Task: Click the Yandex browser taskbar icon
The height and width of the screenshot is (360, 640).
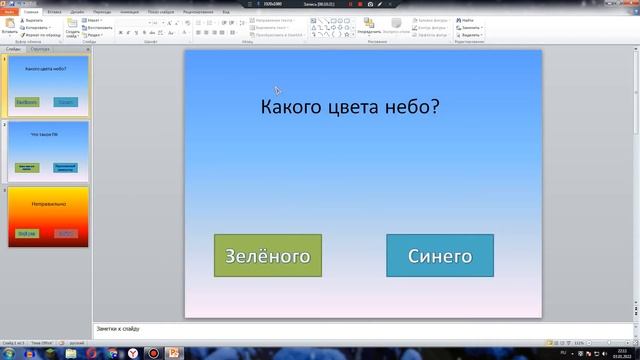Action: click(133, 353)
